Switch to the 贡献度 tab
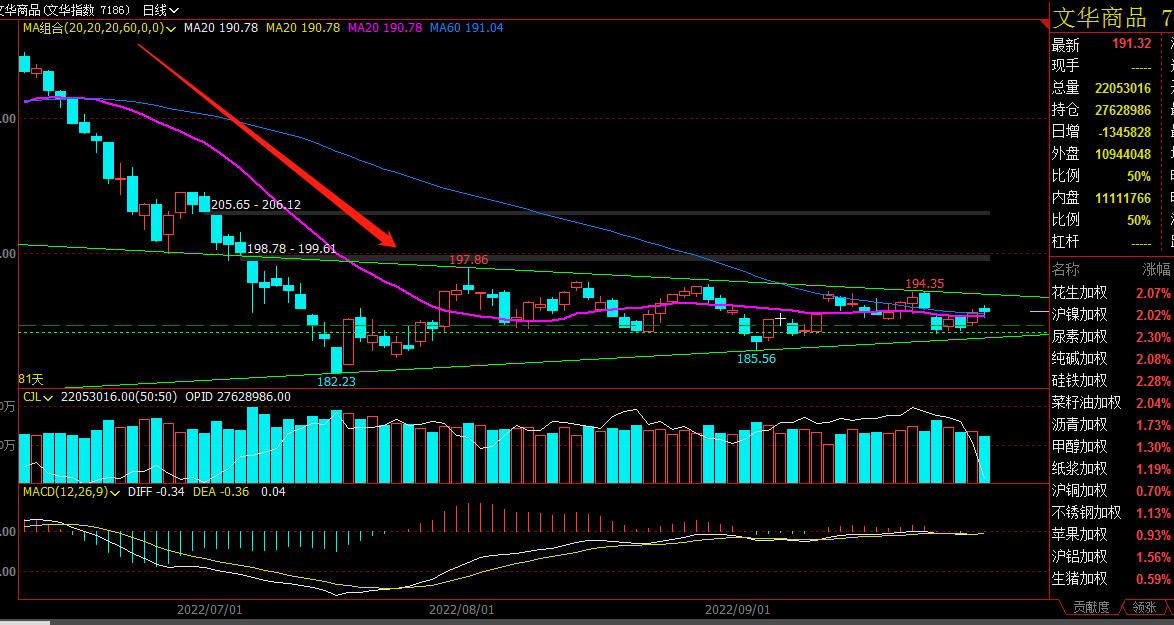 click(1091, 607)
